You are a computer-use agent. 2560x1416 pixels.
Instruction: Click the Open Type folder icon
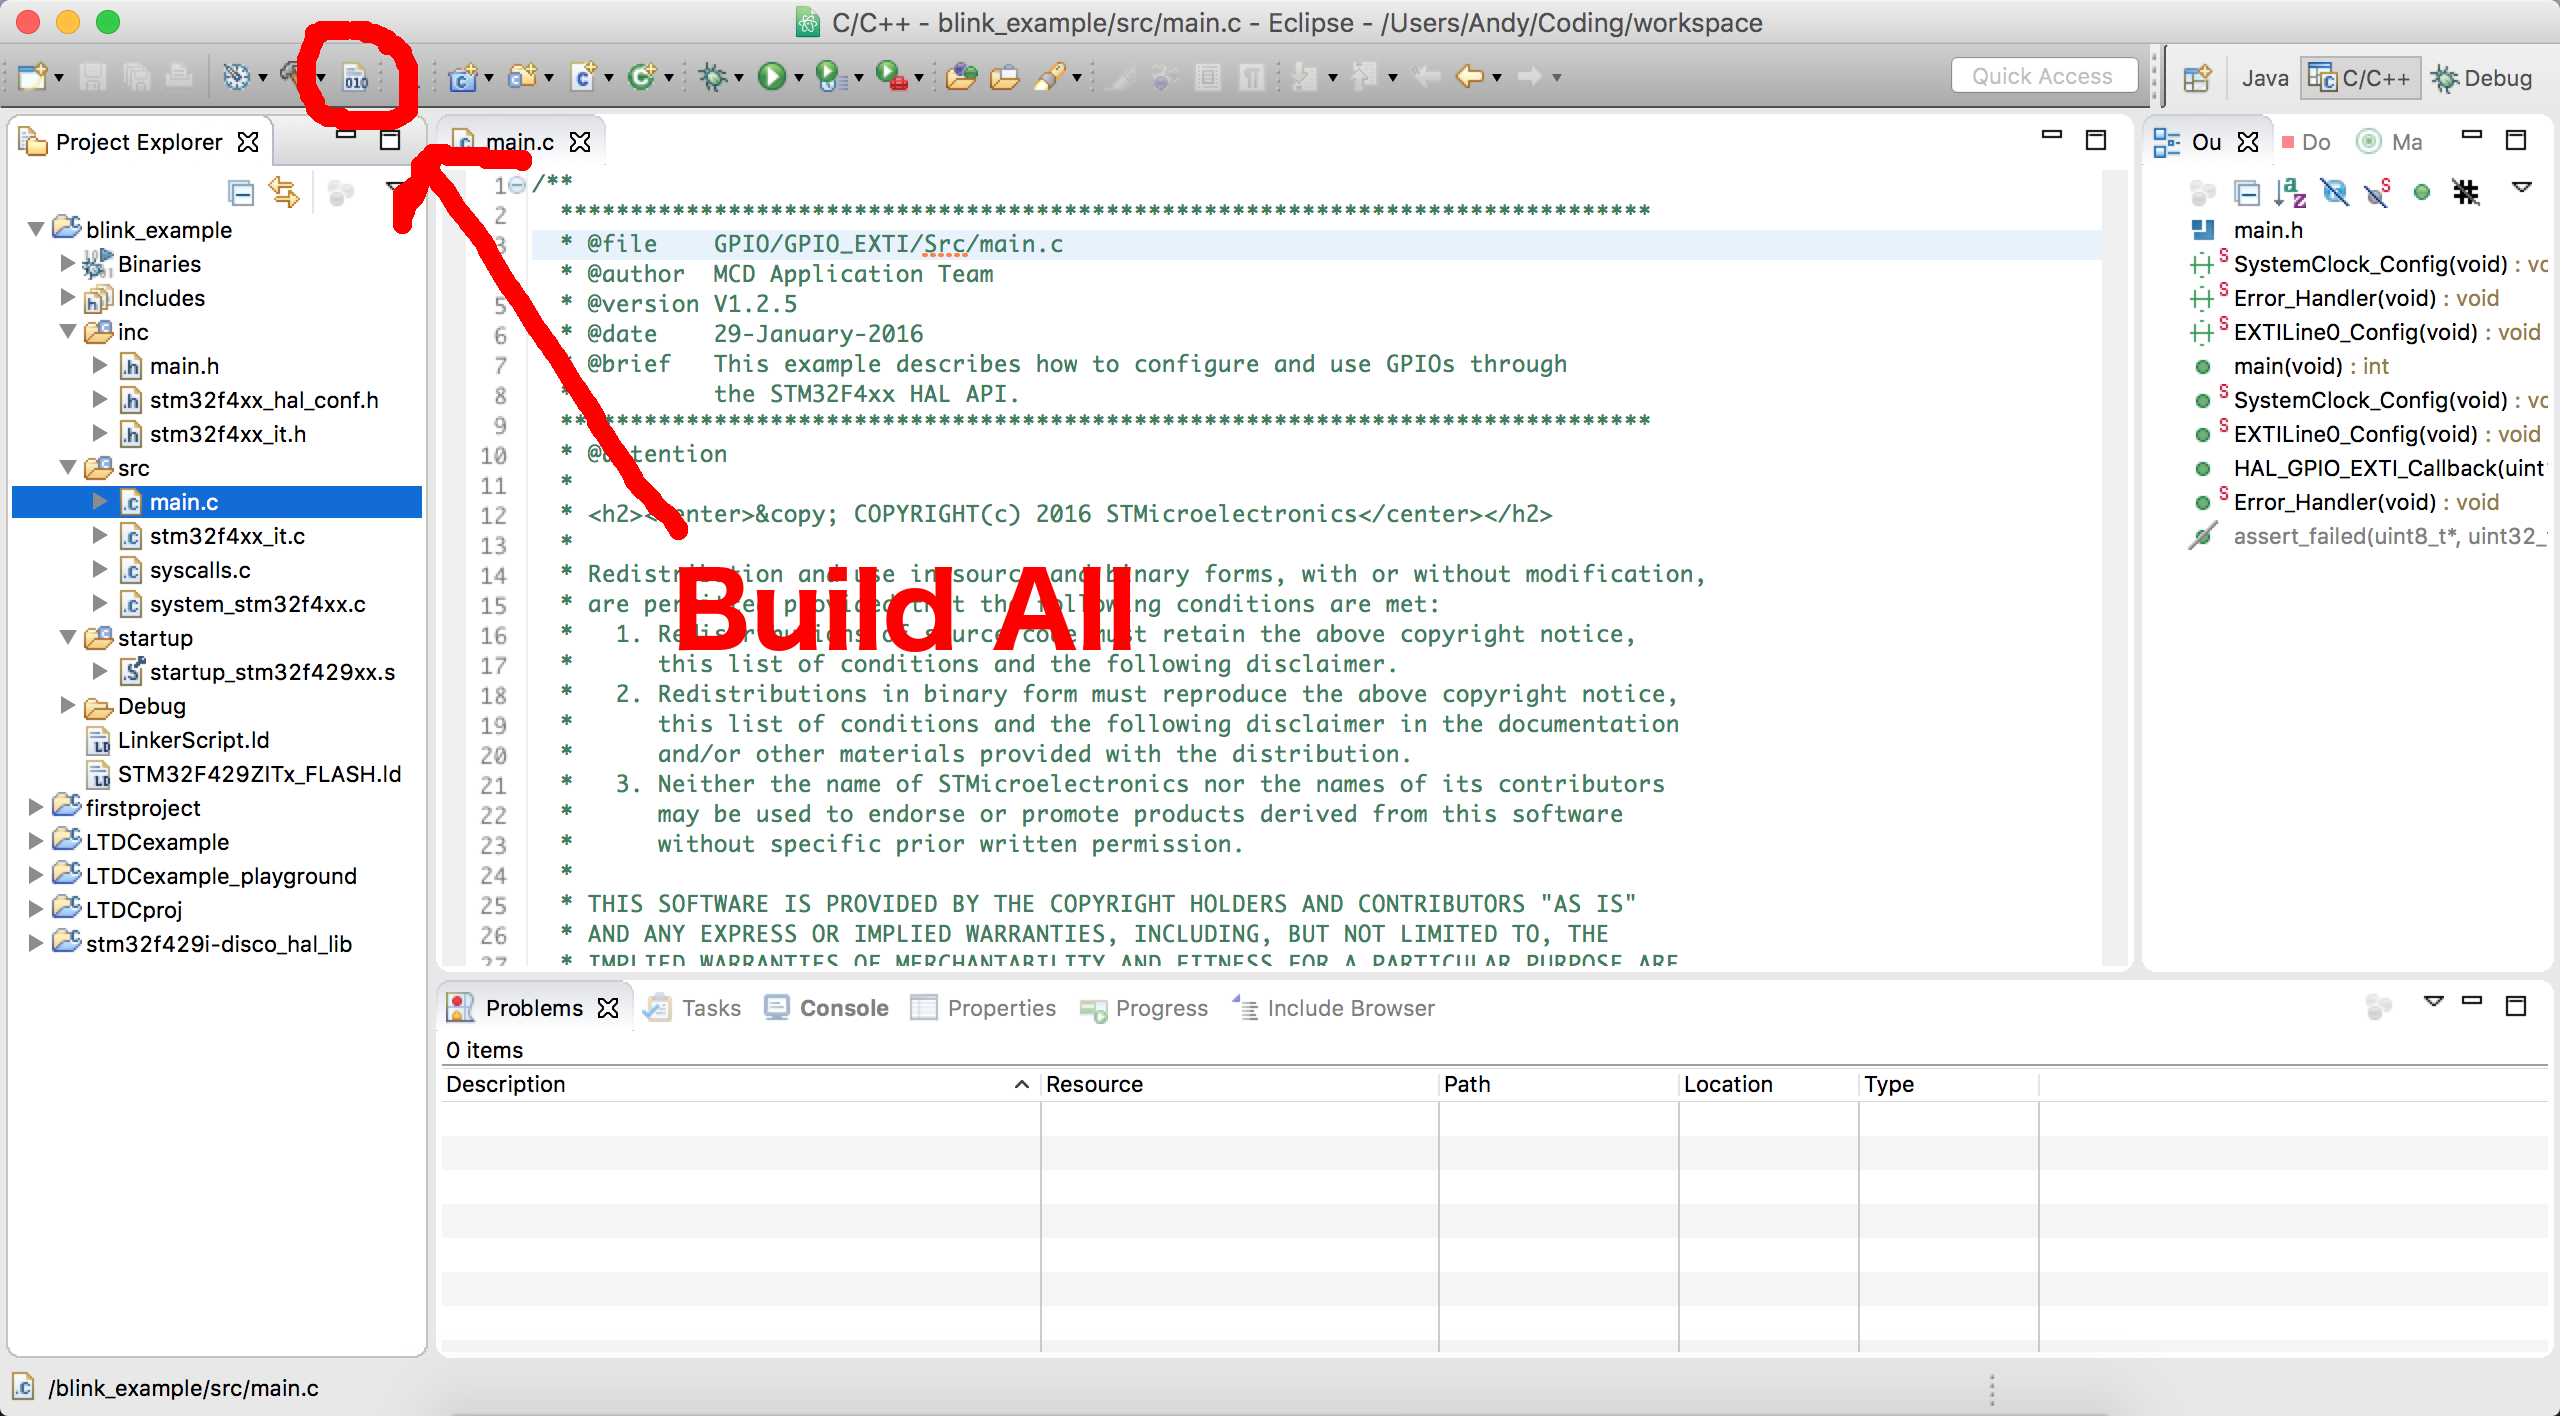tap(1005, 77)
